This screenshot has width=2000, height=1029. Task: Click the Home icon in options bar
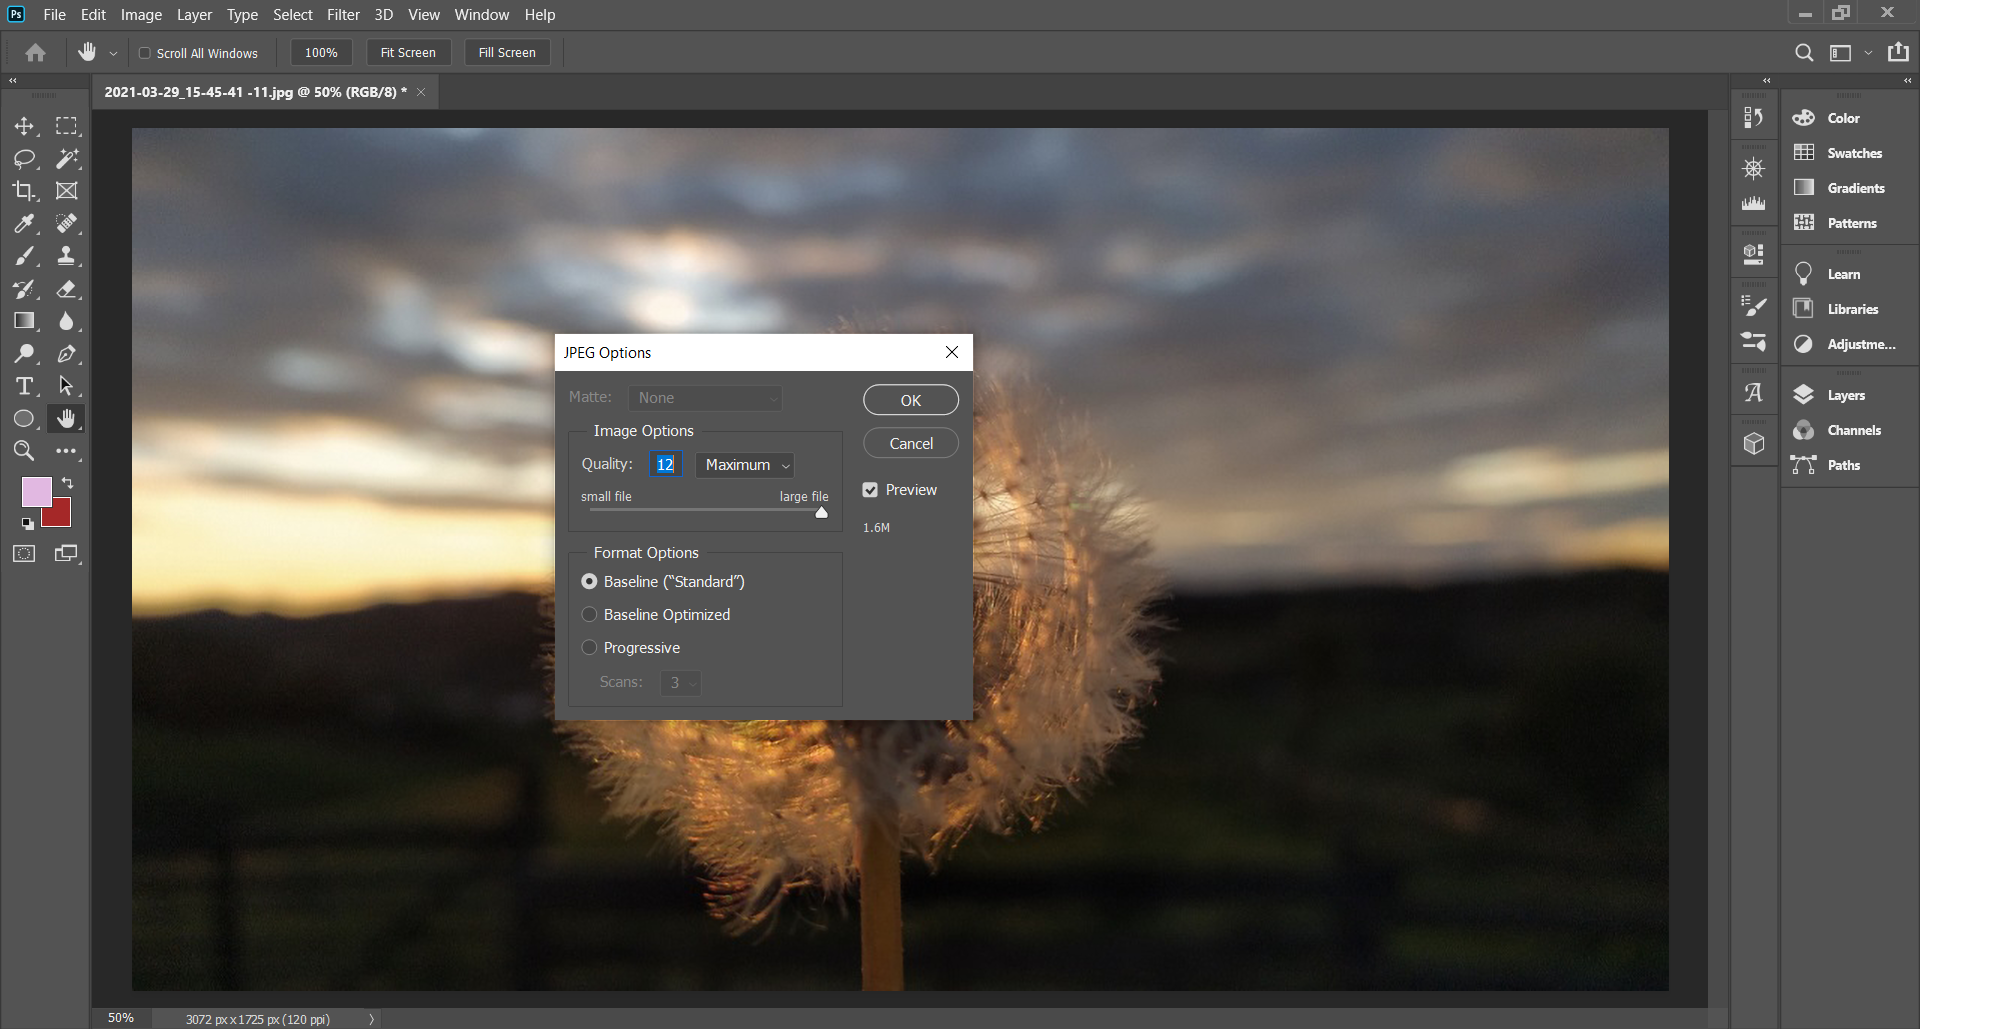(x=36, y=53)
